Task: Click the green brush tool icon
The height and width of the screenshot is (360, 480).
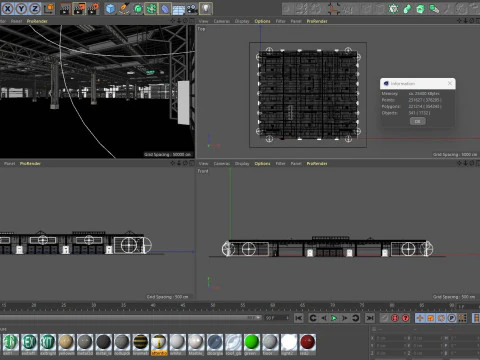Action: tap(434, 9)
